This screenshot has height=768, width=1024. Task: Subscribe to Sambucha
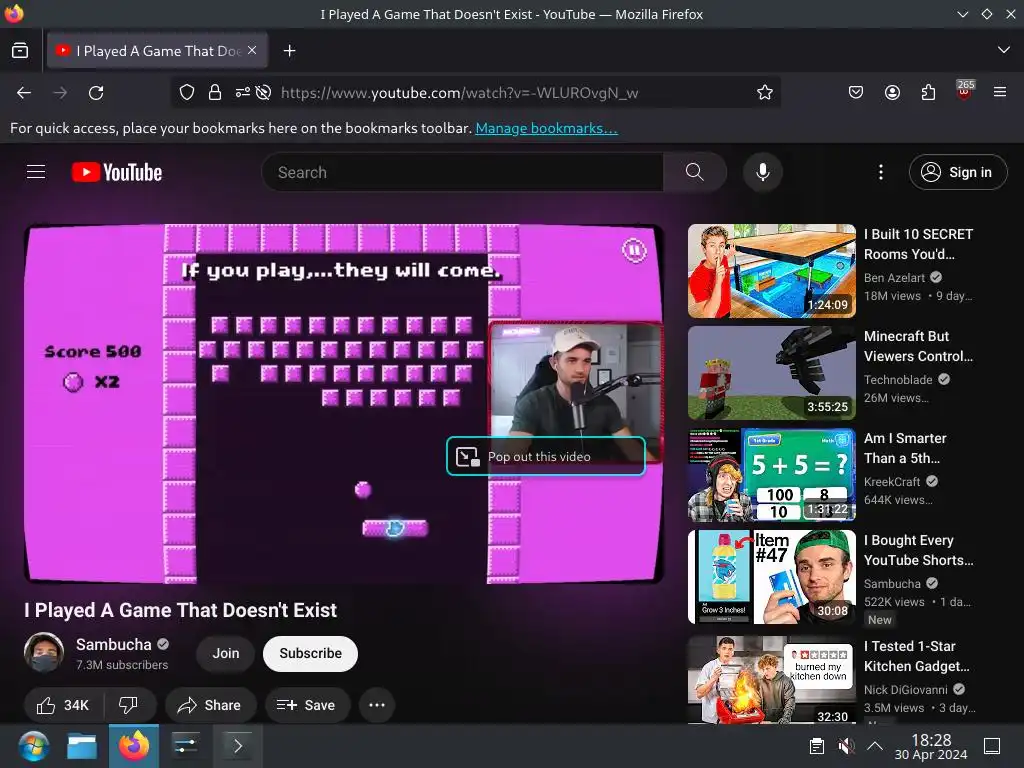[310, 653]
